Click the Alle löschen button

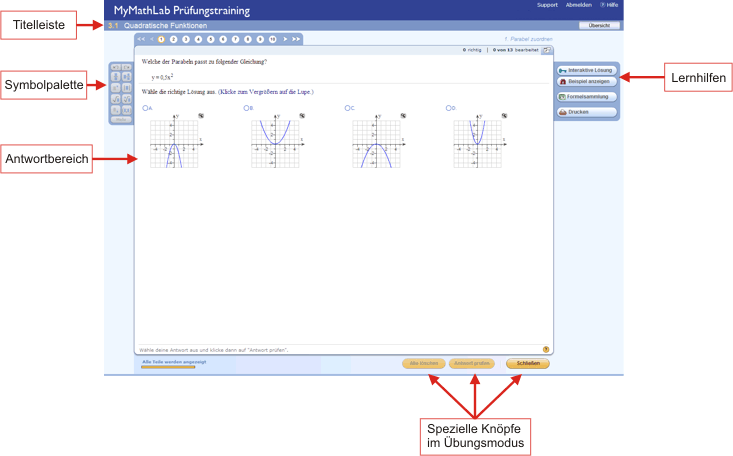point(424,363)
